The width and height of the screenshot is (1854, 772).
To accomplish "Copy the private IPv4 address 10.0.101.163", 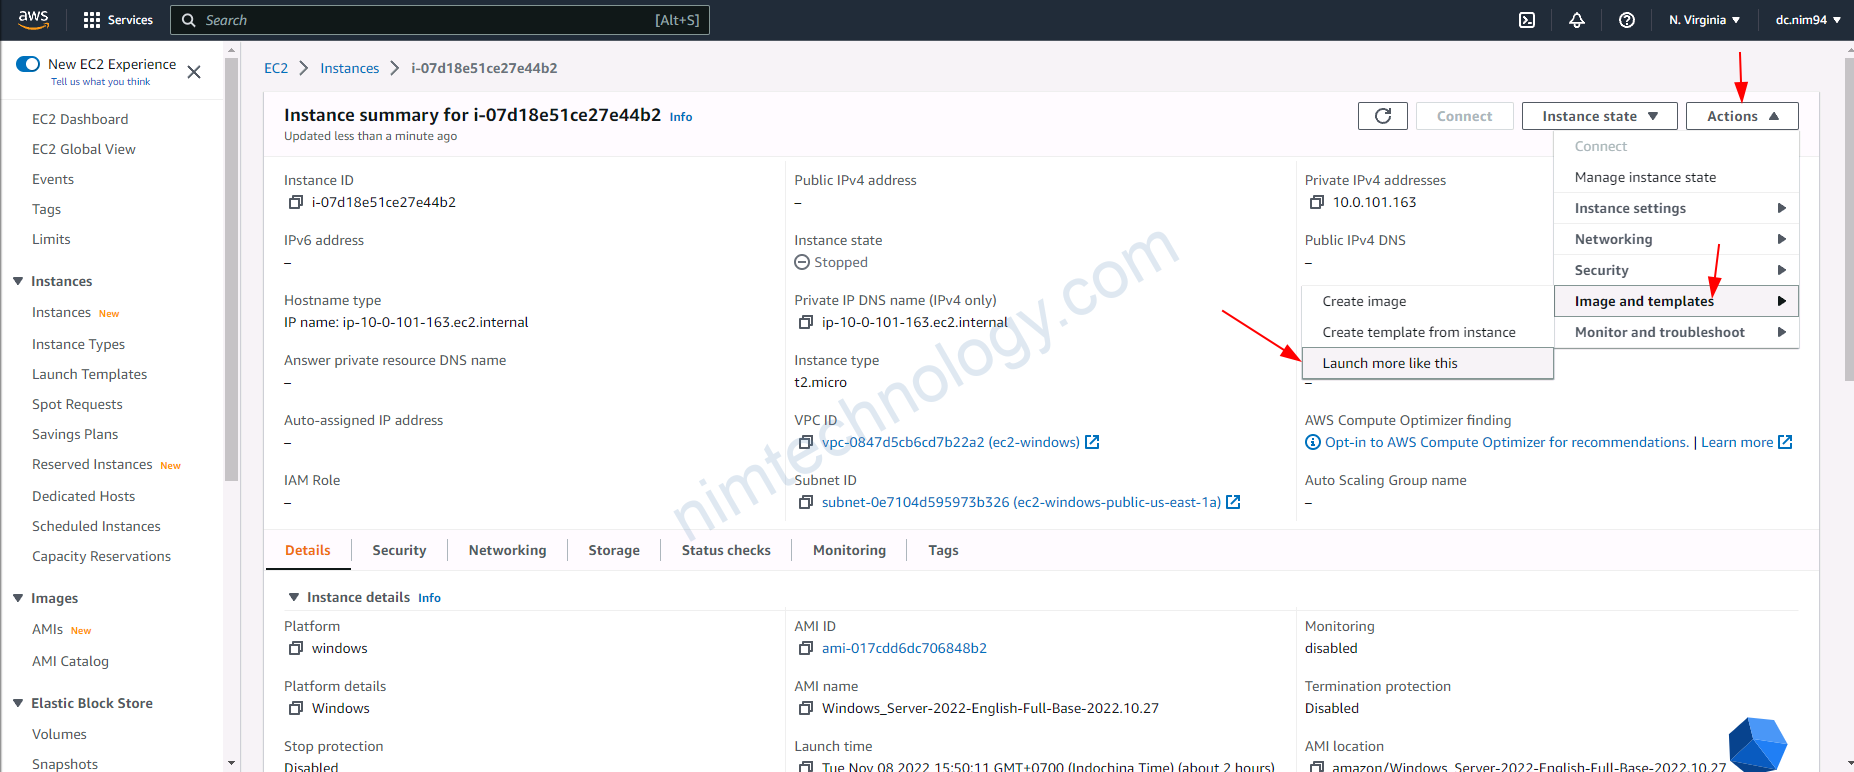I will click(x=1317, y=202).
